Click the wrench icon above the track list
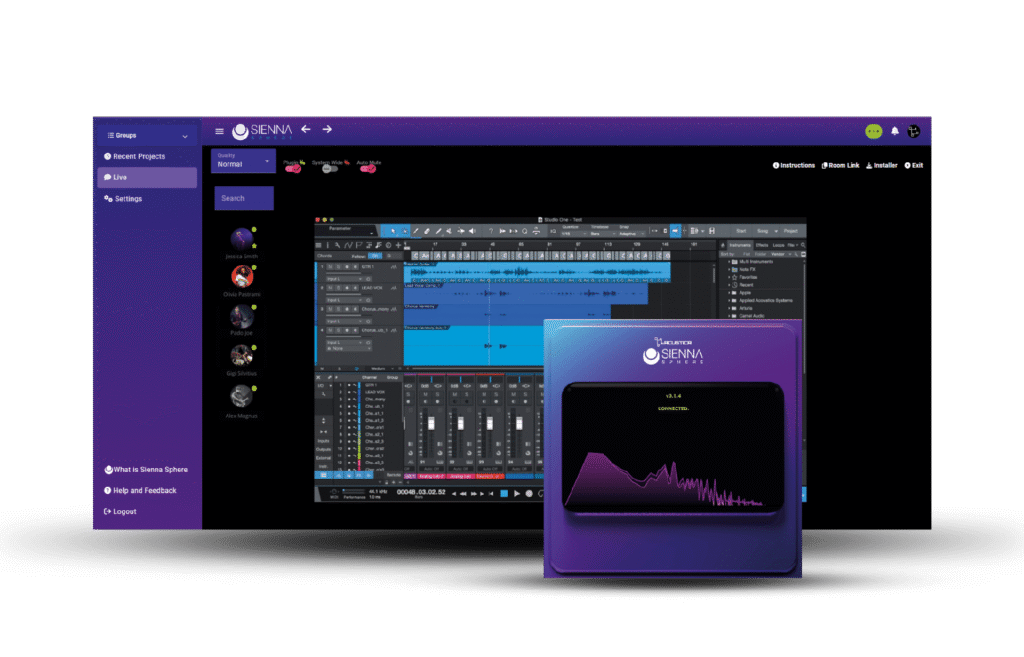 click(x=337, y=245)
